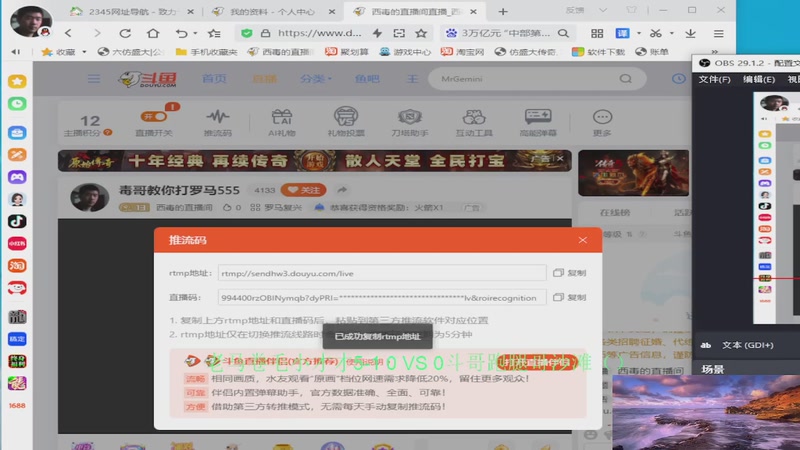Go to browser home page icon
800x450 pixels.
pos(153,33)
